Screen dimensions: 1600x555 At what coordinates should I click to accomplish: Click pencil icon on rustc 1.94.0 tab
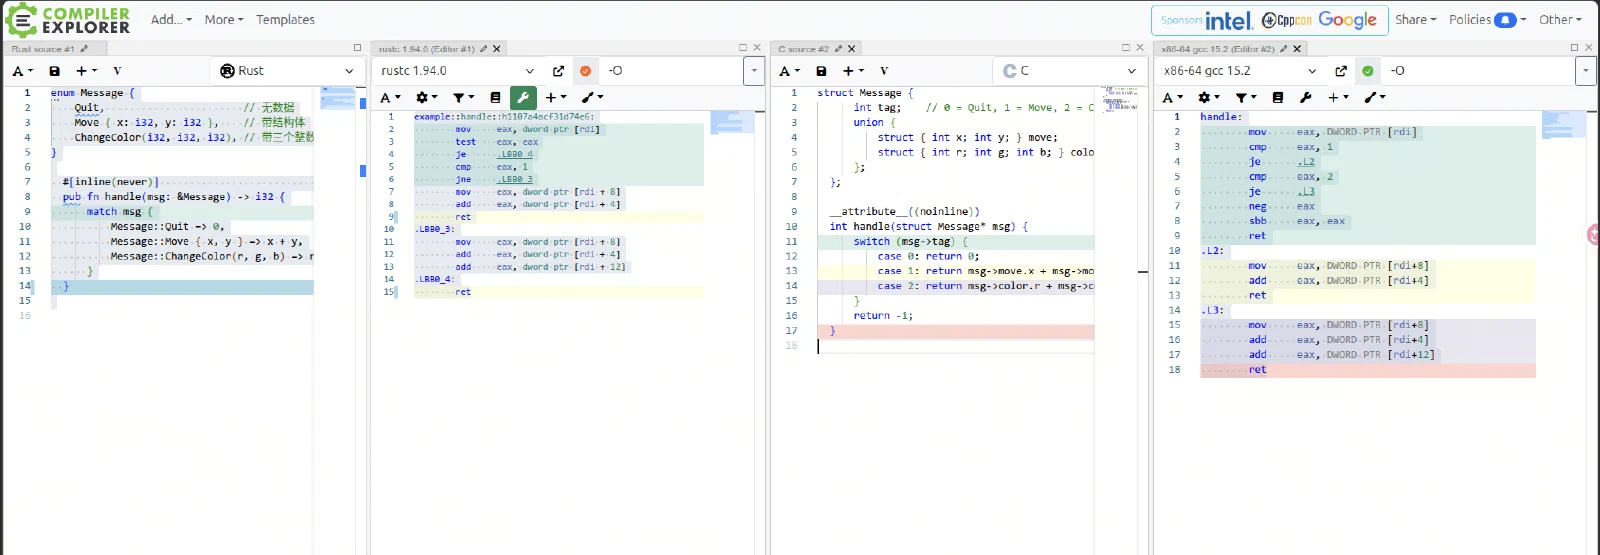coord(484,48)
